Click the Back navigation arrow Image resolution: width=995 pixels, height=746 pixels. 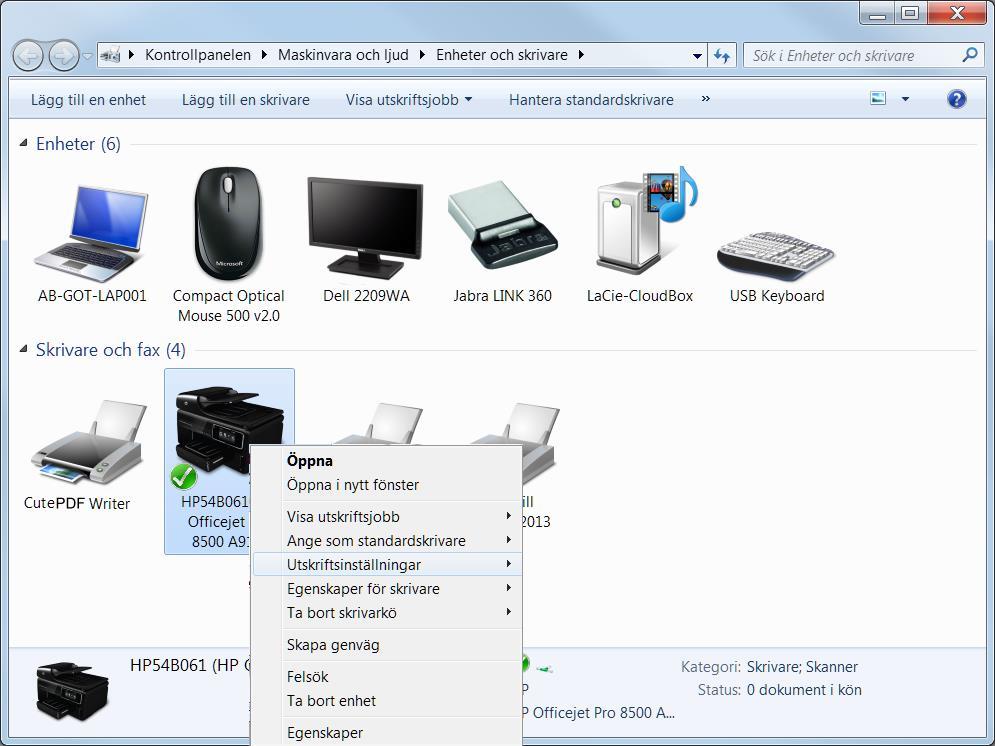click(x=28, y=56)
